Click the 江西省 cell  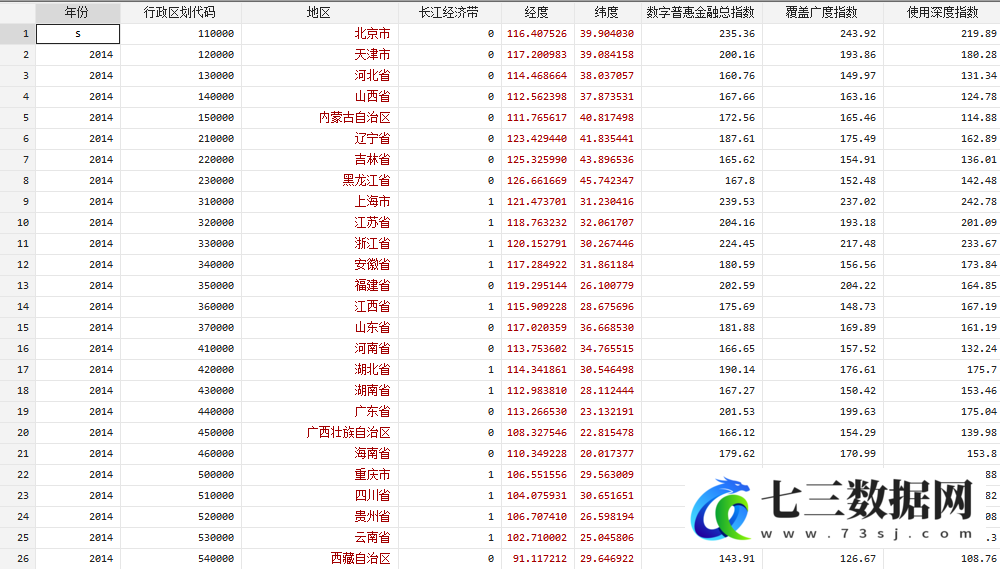320,307
